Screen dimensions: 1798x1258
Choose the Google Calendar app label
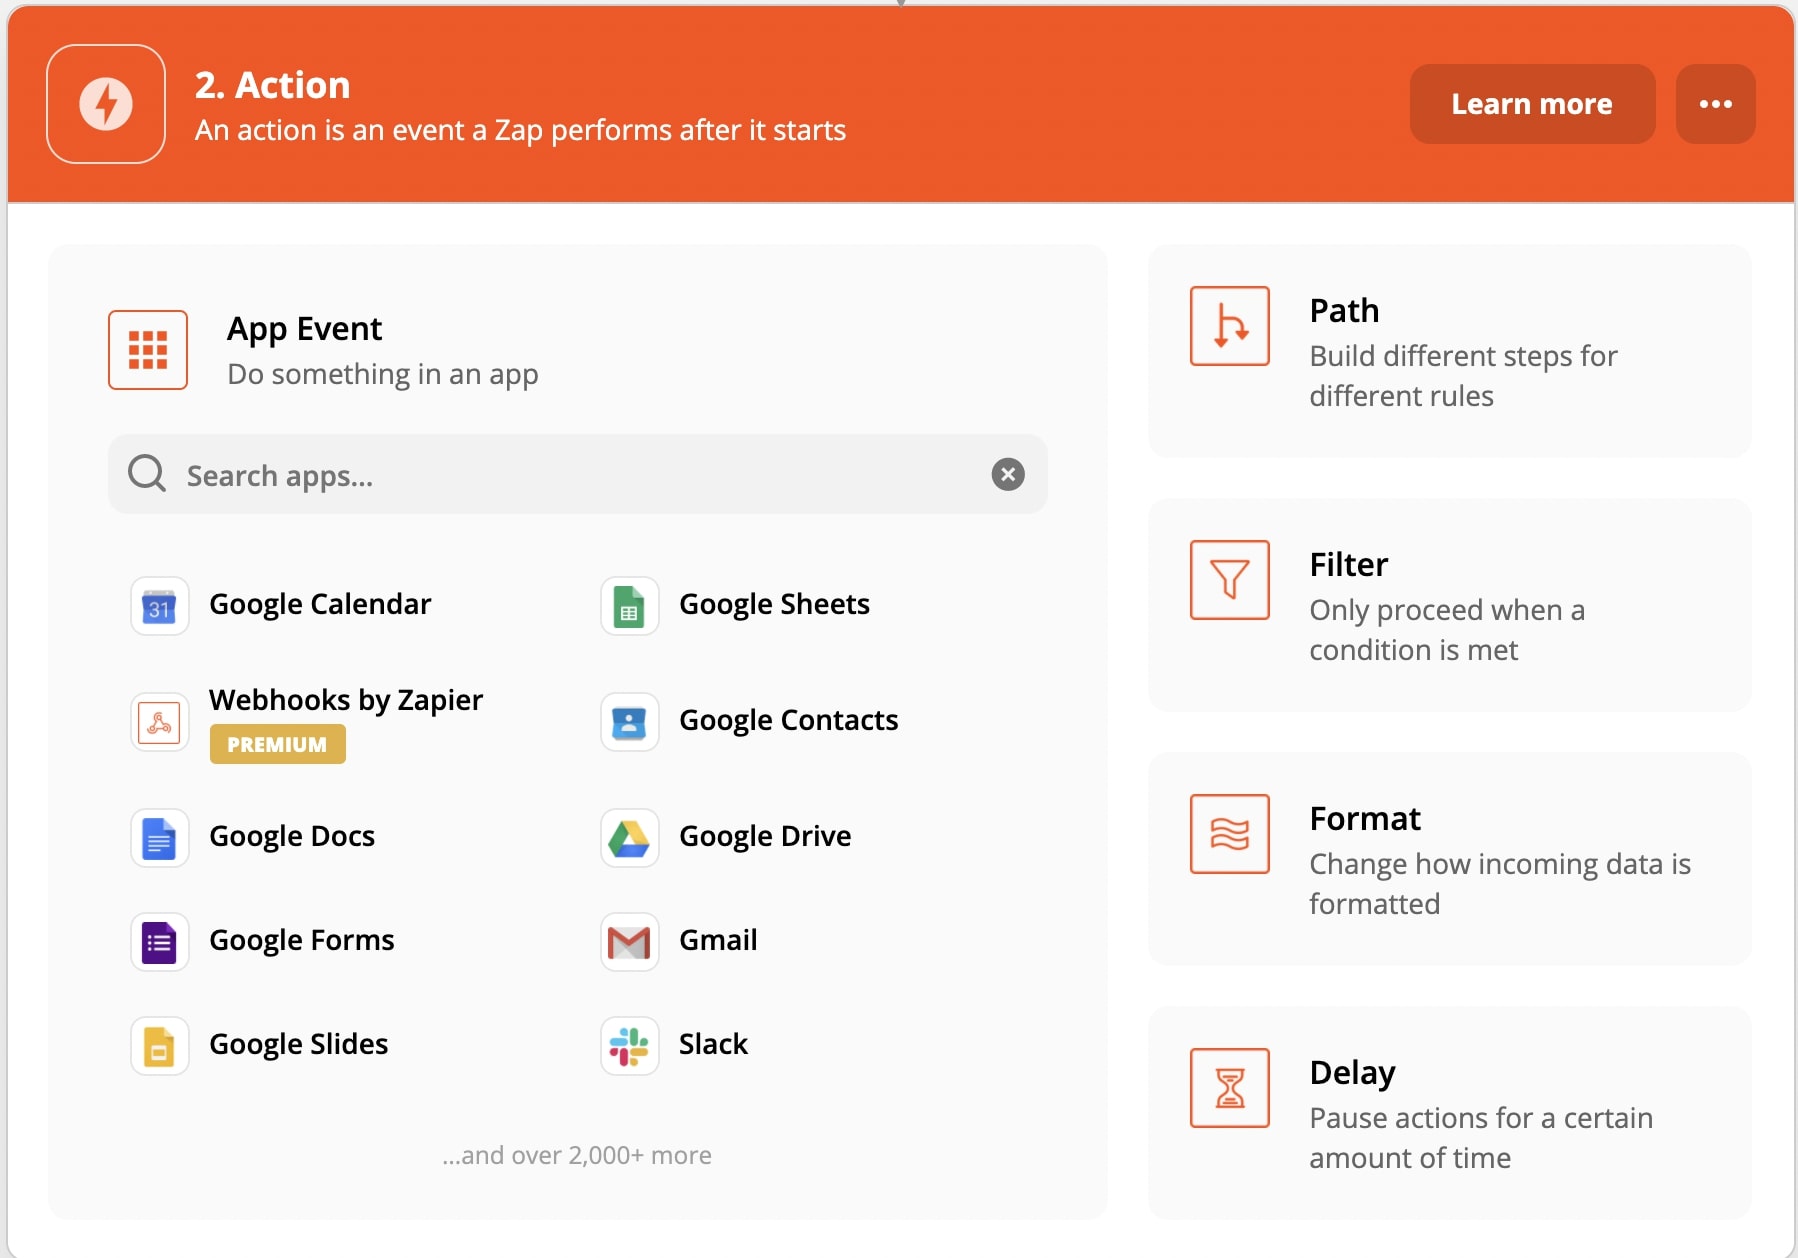320,604
